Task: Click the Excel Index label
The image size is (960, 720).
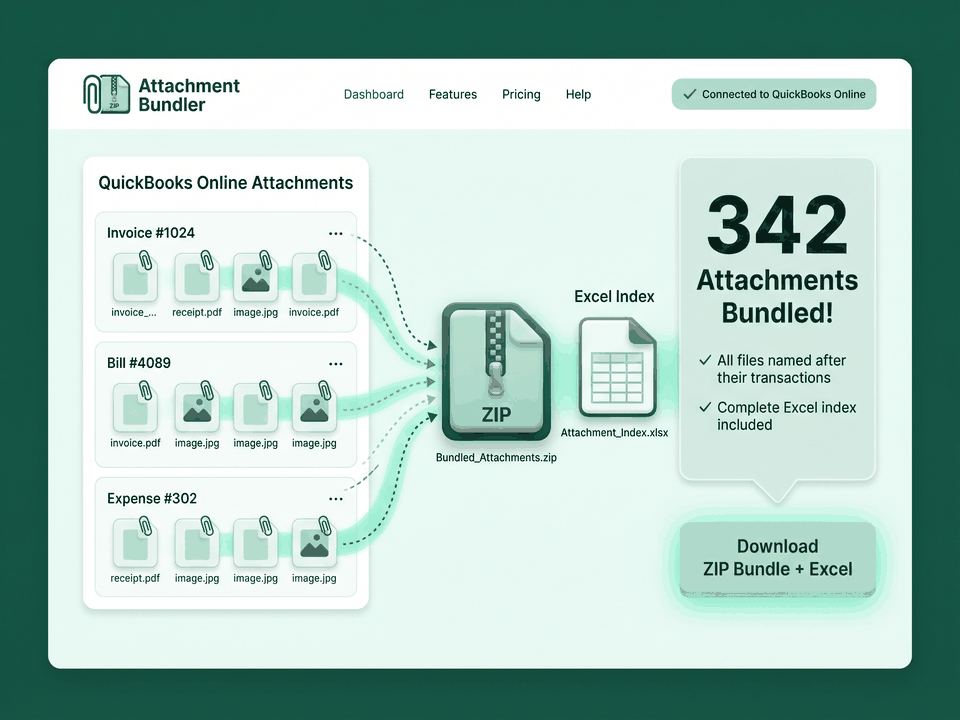Action: point(614,296)
